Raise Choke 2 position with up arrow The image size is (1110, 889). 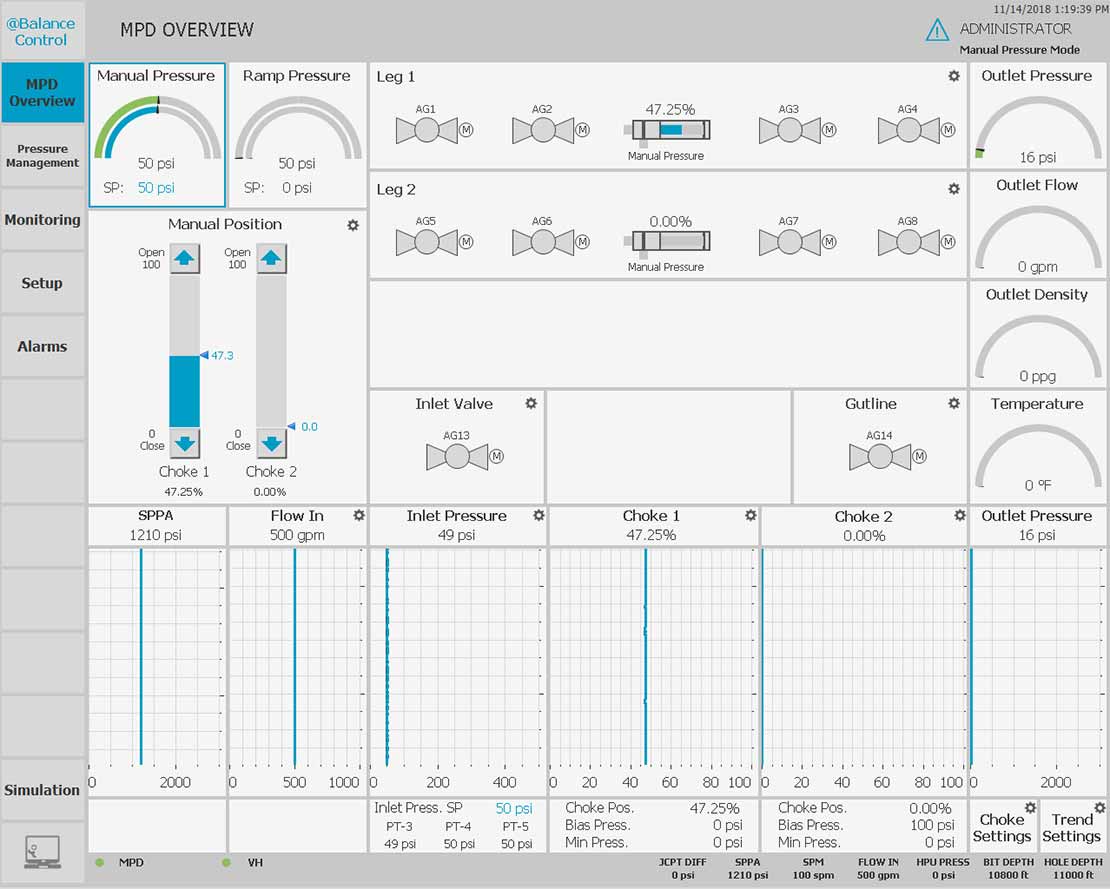[271, 259]
